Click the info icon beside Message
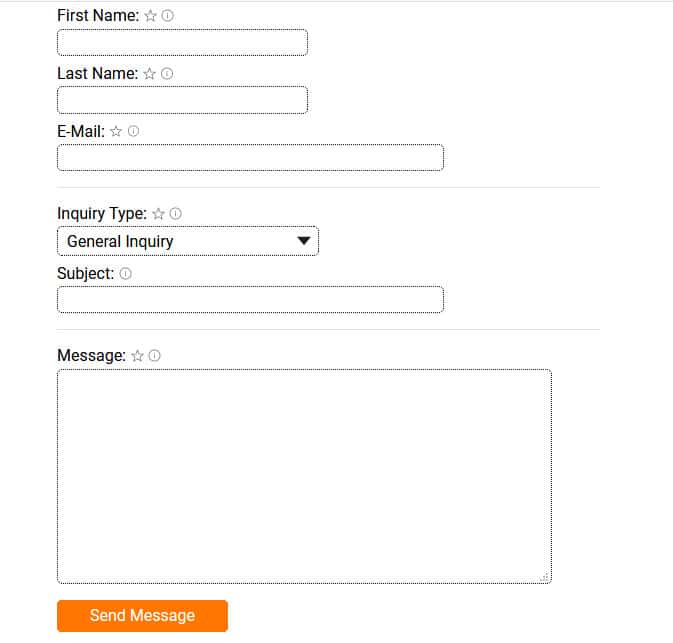Screen dimensions: 673x643 (155, 355)
